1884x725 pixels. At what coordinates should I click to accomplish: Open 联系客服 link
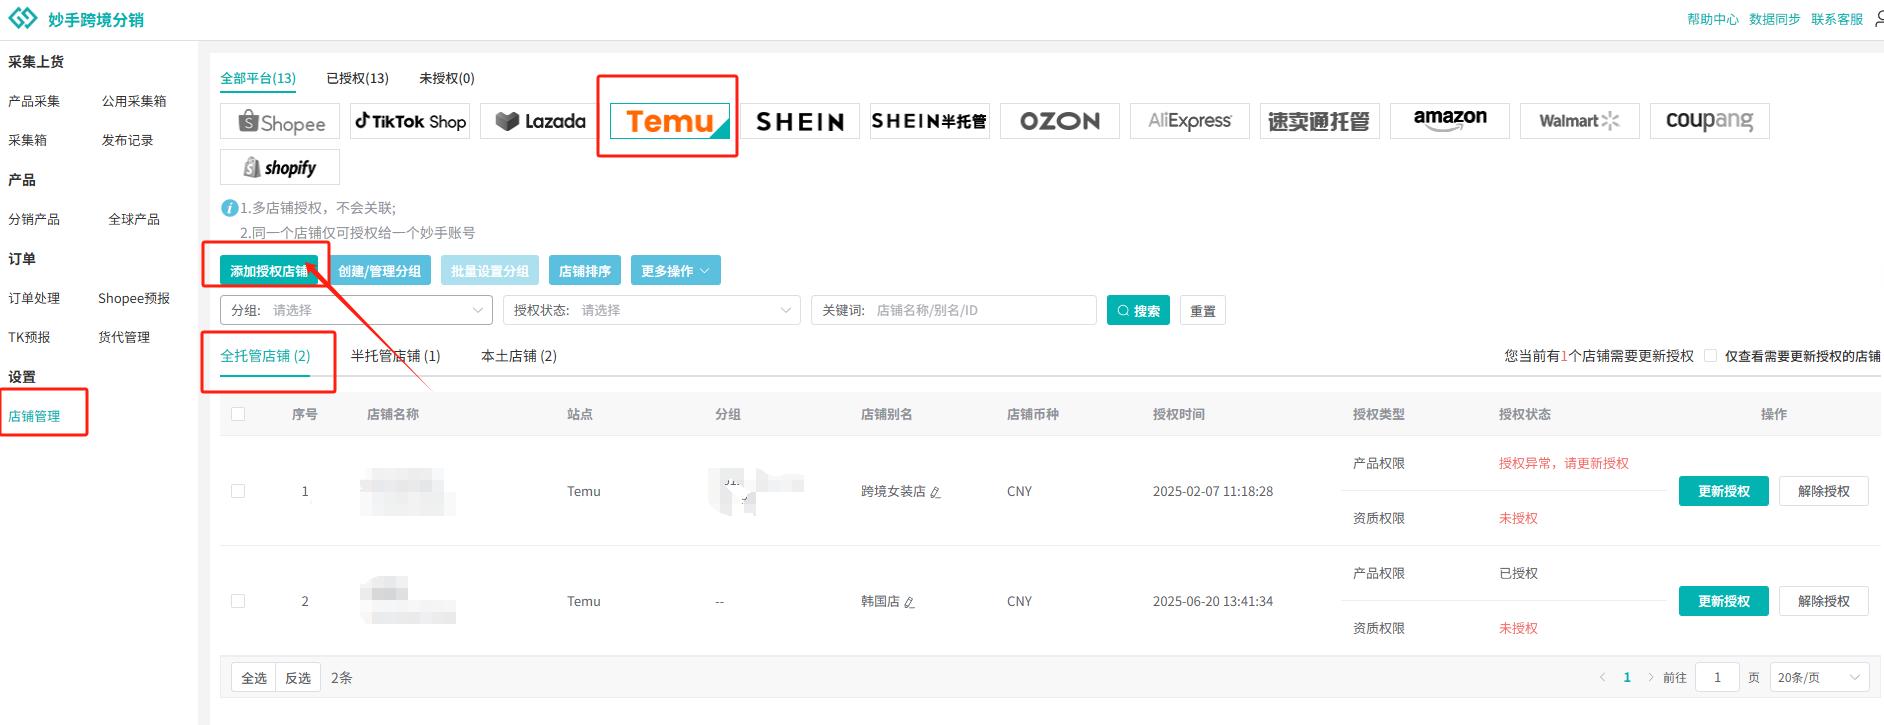pyautogui.click(x=1837, y=19)
